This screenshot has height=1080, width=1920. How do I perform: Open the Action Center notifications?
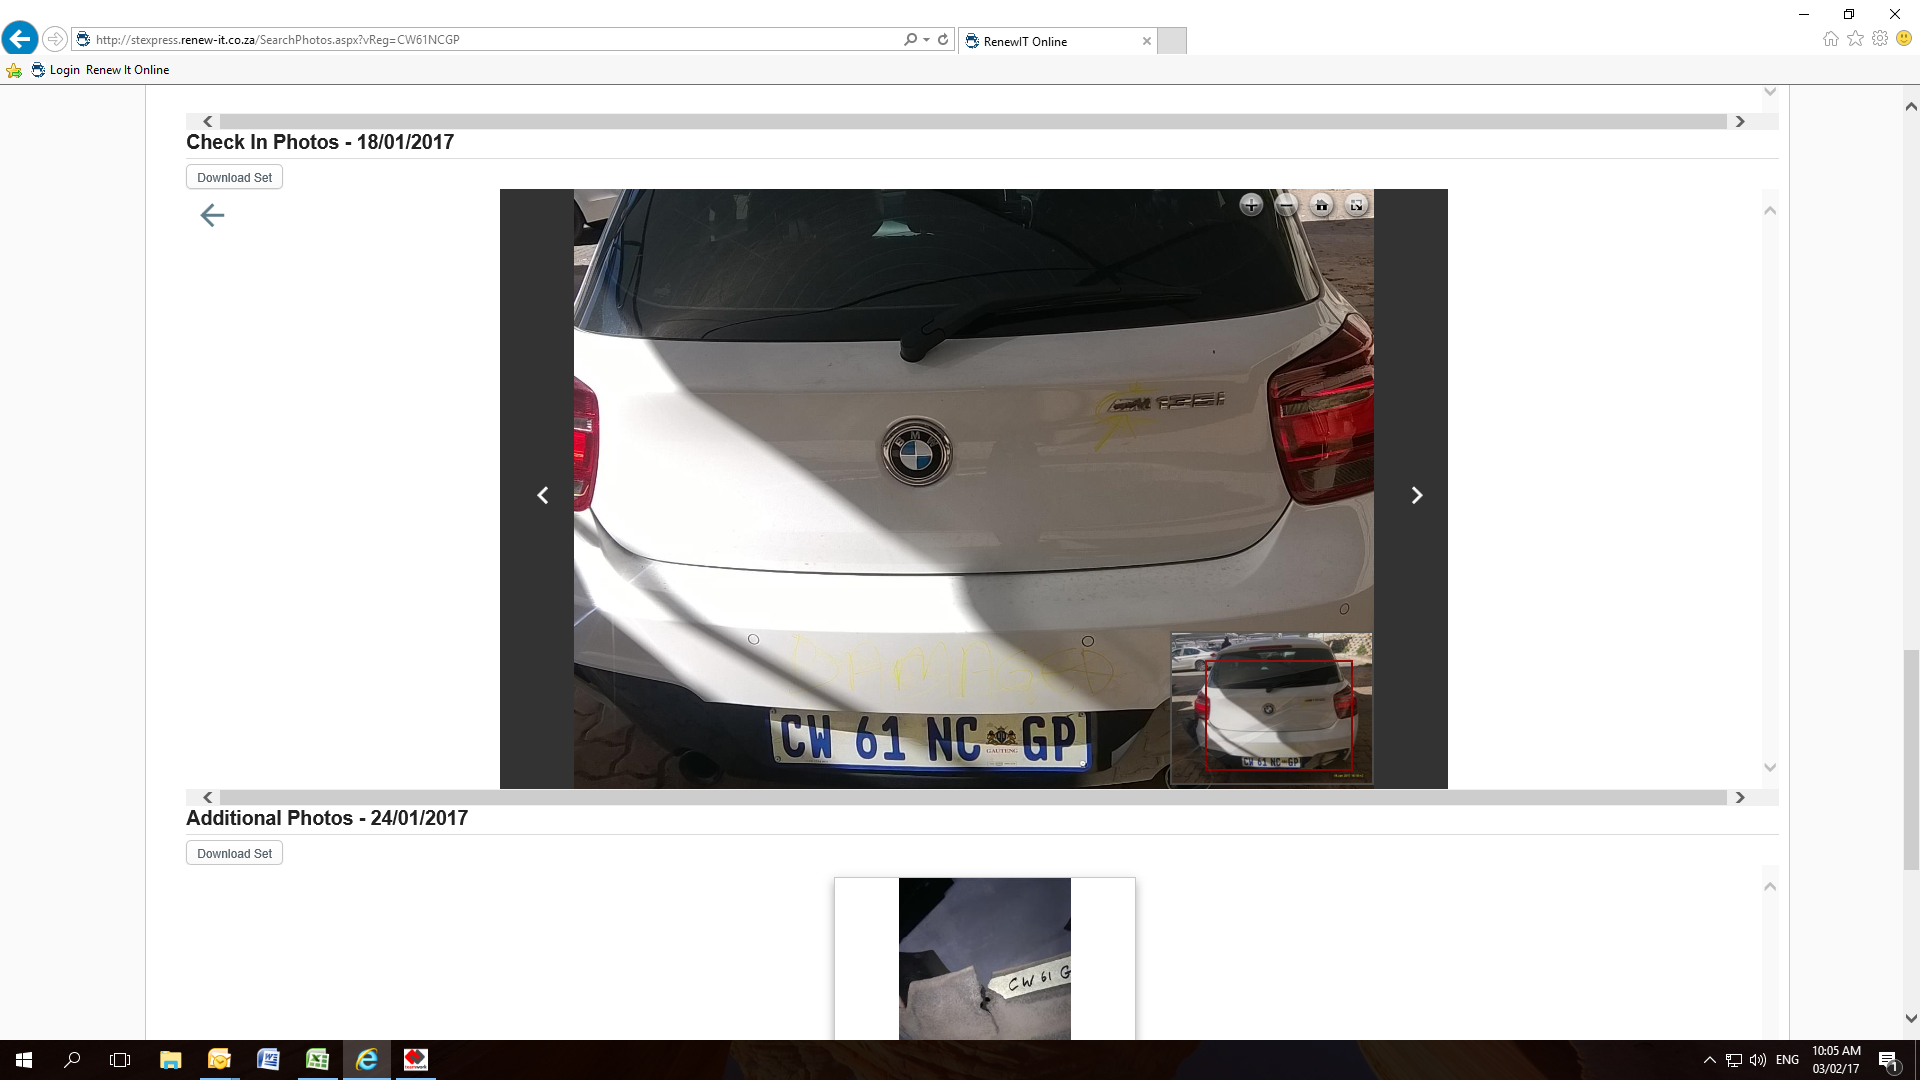1888,1060
